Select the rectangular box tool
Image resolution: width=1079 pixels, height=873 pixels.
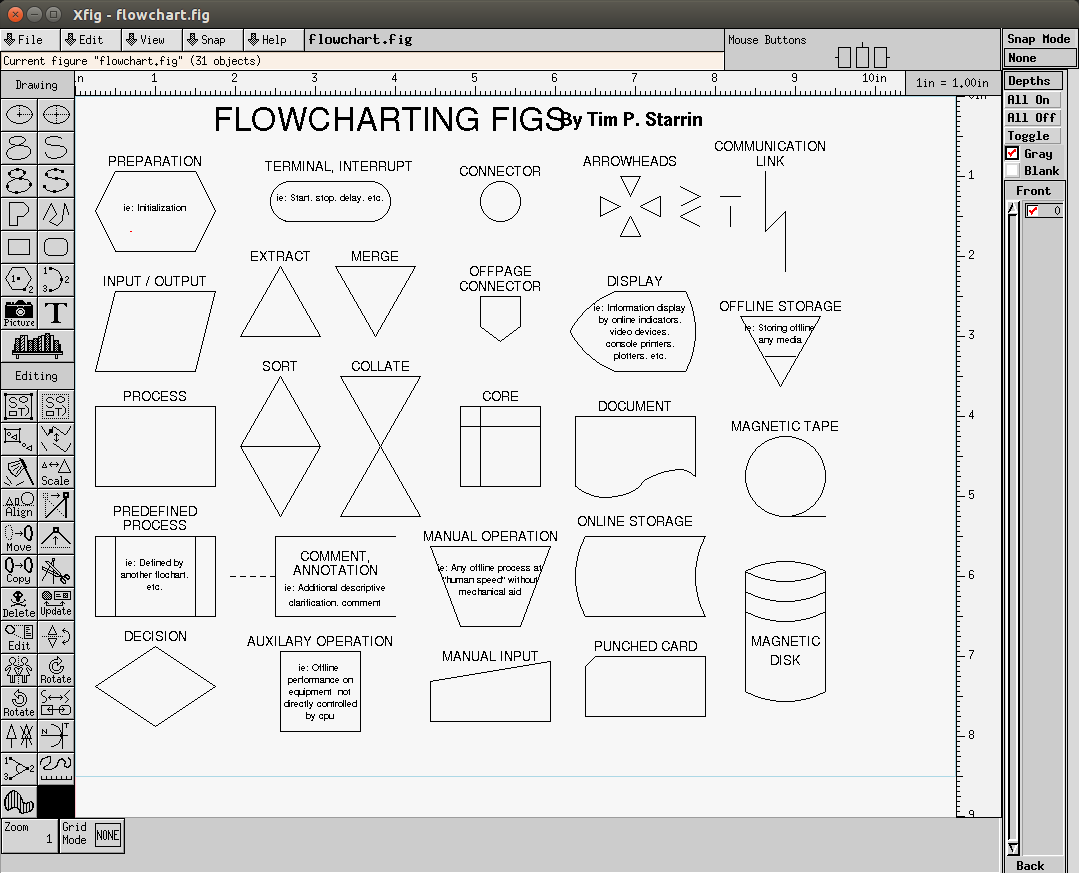(19, 246)
